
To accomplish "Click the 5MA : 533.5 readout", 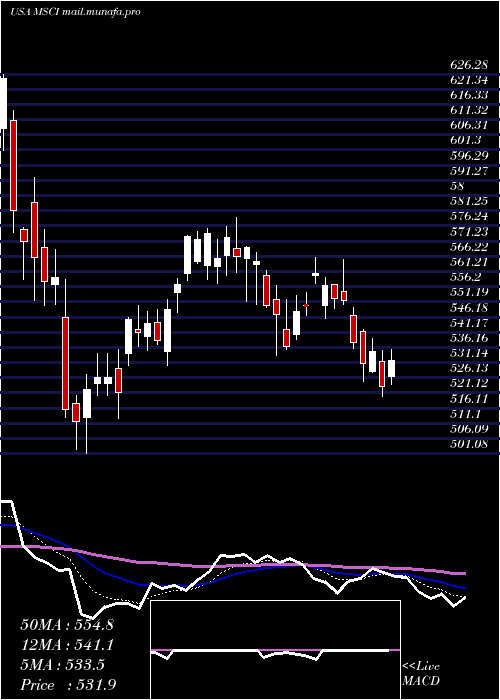I will [62, 665].
